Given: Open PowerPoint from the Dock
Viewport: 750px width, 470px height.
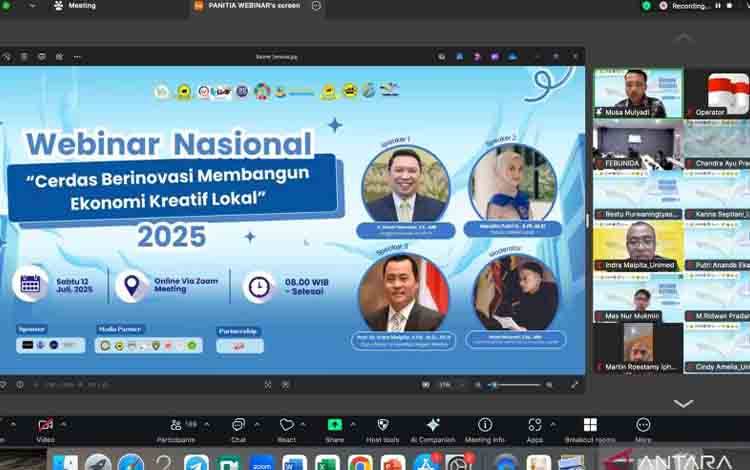Looking at the screenshot, I should tap(393, 463).
